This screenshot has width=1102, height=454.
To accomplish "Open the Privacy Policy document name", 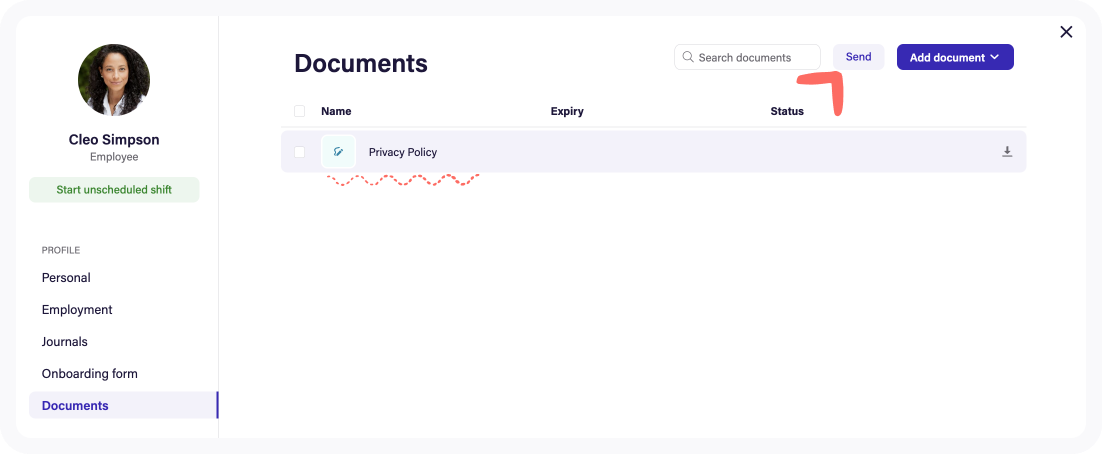I will [x=403, y=152].
